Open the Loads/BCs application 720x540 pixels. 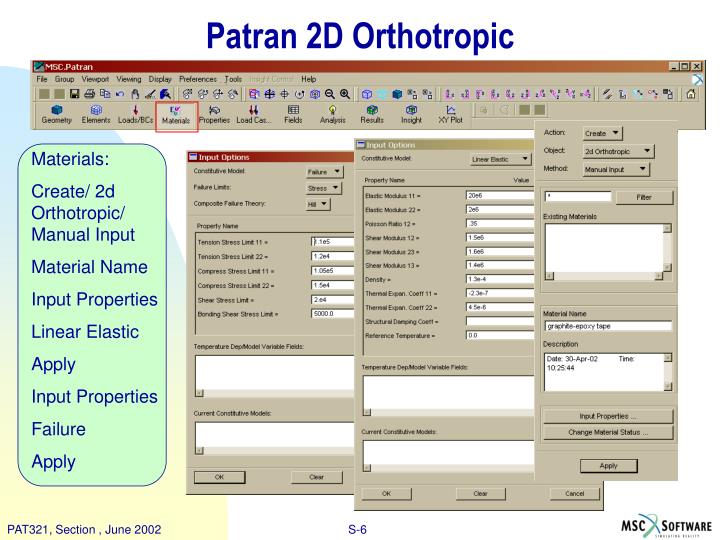(x=135, y=114)
